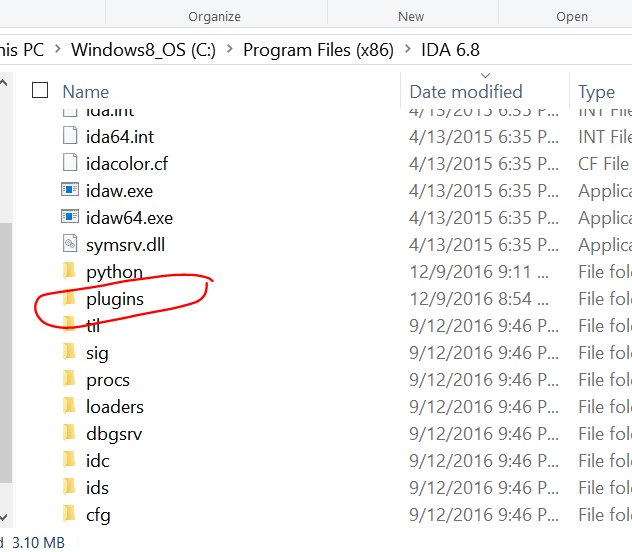The height and width of the screenshot is (552, 632).
Task: Toggle the select-all items checkbox
Action: (40, 91)
